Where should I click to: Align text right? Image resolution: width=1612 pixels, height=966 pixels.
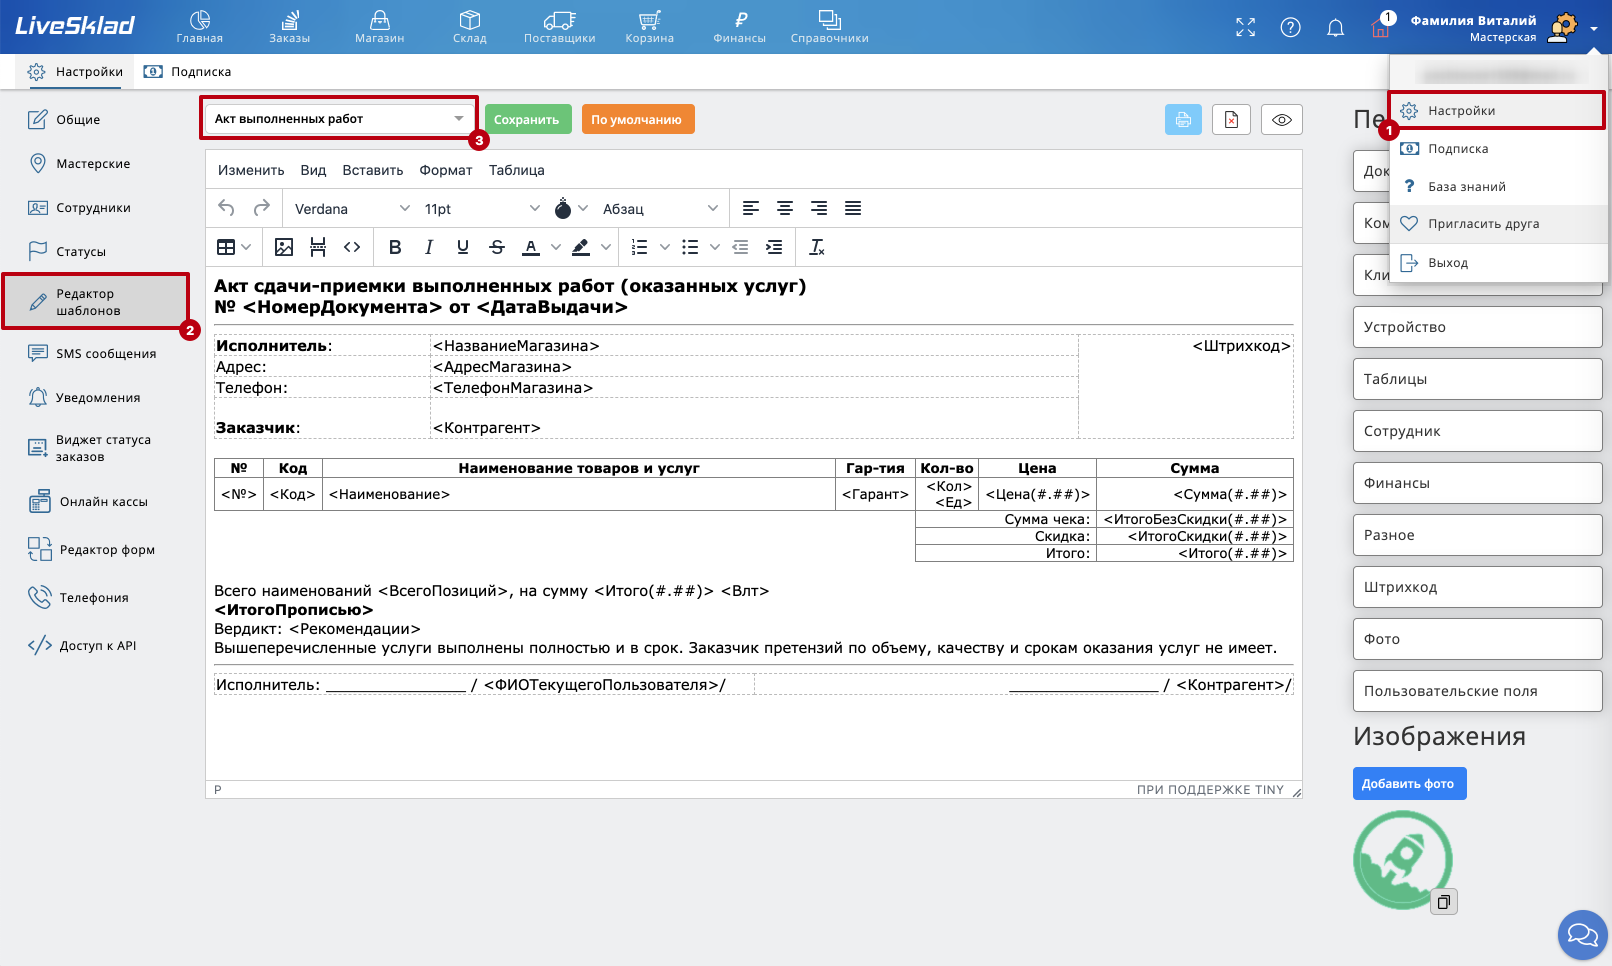coord(819,208)
